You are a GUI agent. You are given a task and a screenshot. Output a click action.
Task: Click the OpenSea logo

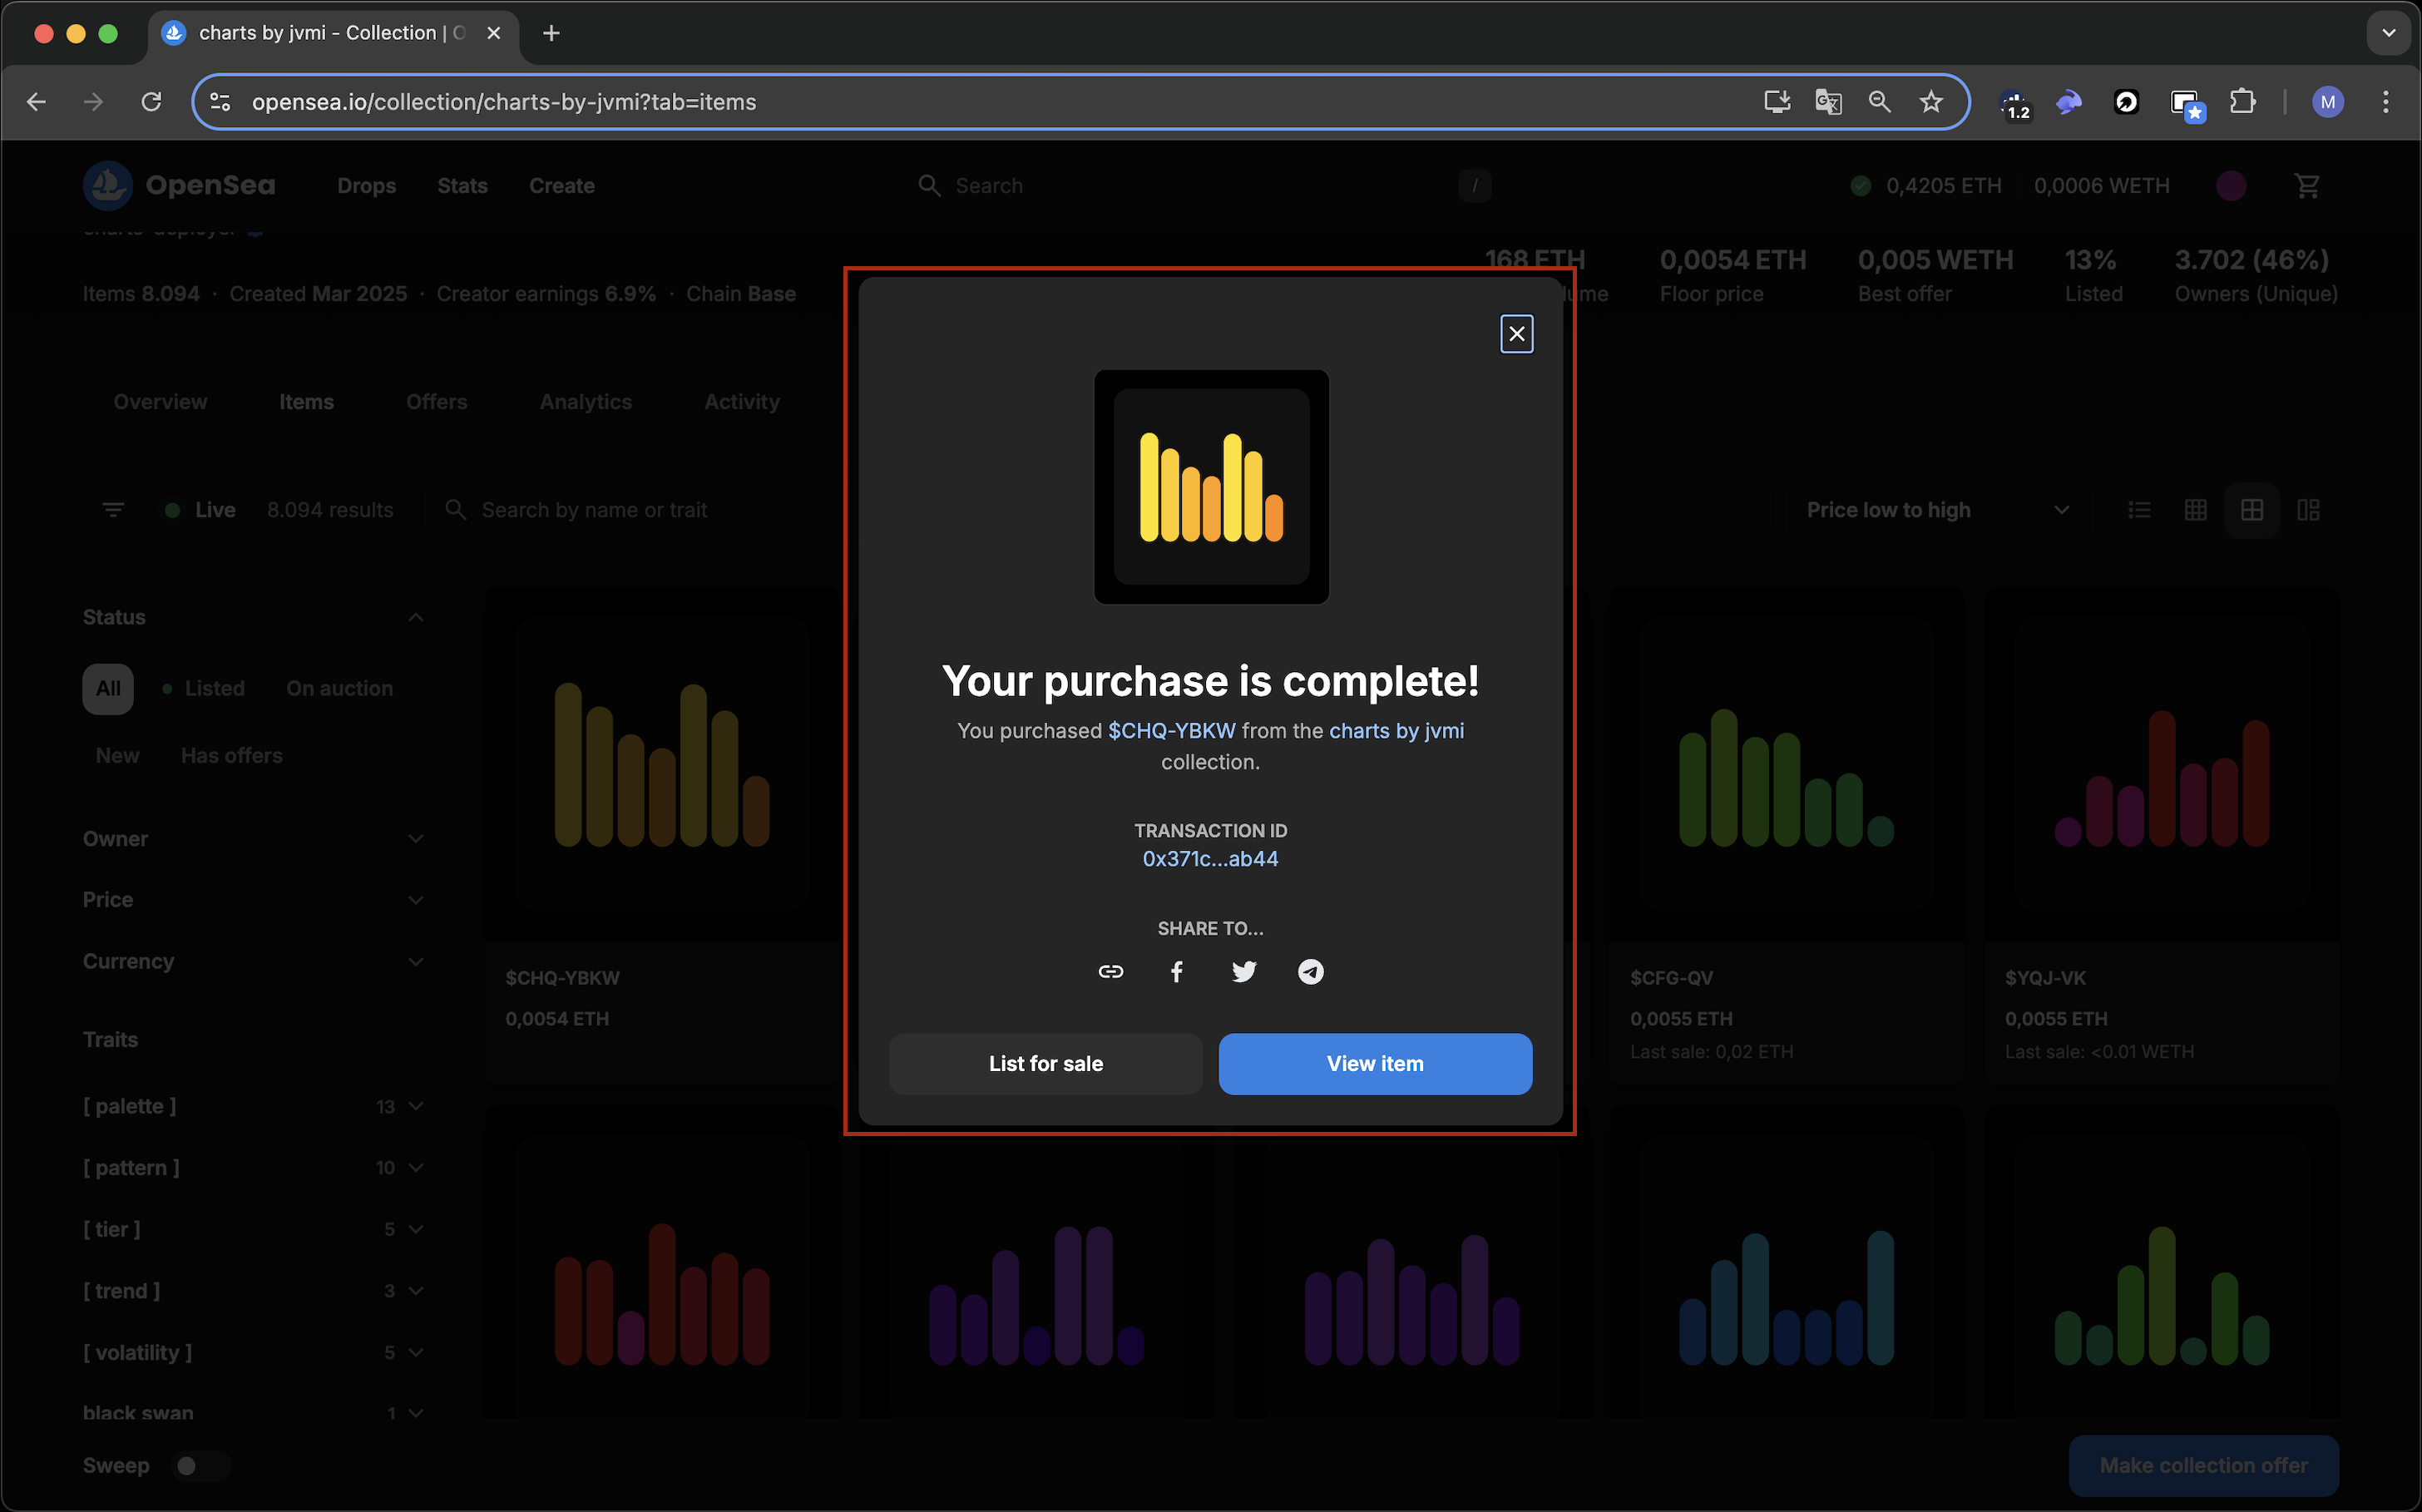[179, 186]
